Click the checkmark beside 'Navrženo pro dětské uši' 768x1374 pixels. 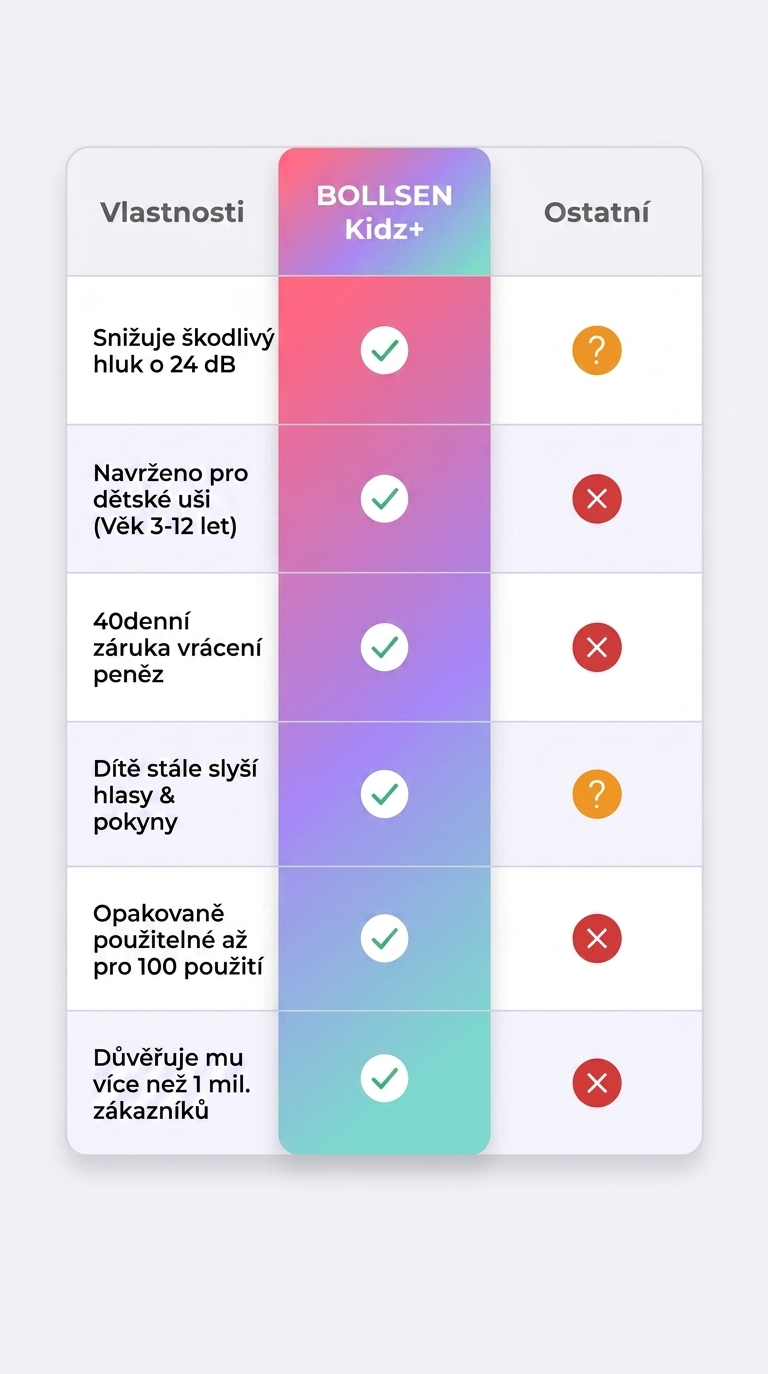pyautogui.click(x=384, y=498)
